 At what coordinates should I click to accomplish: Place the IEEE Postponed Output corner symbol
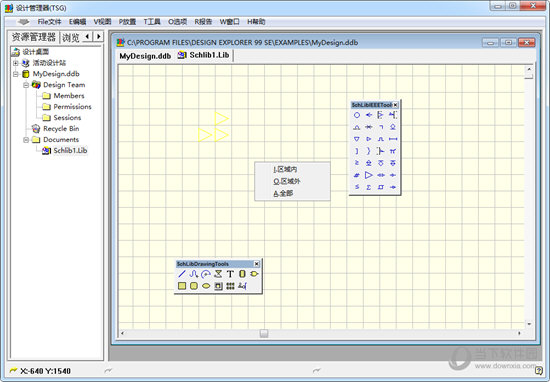pyautogui.click(x=381, y=127)
